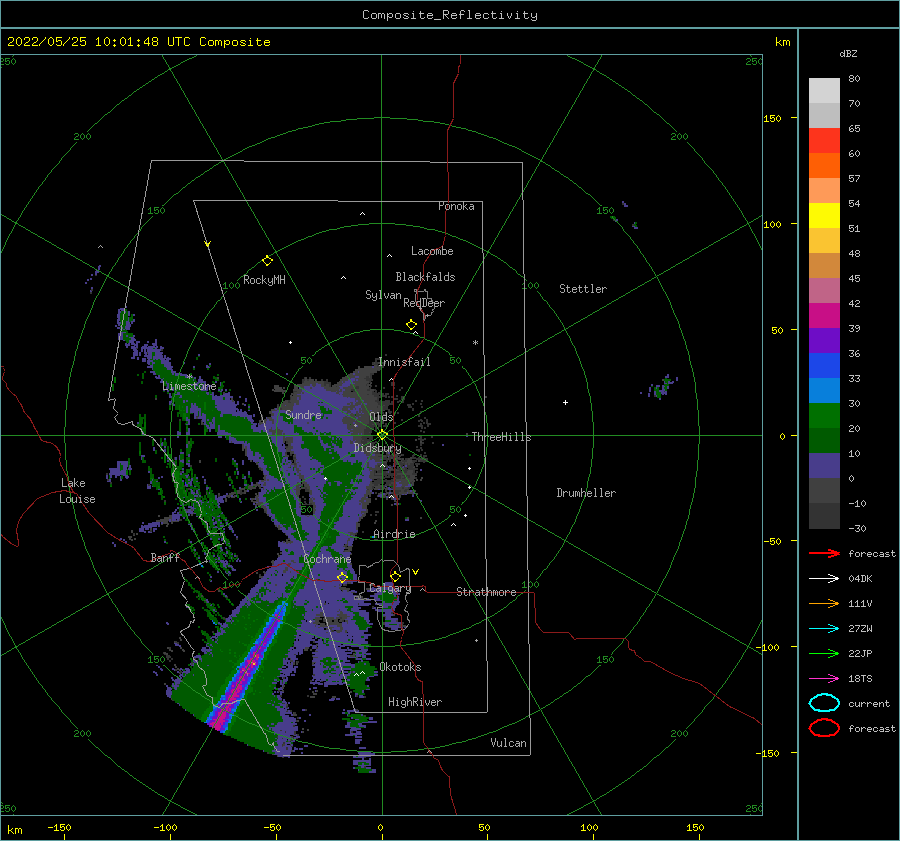The width and height of the screenshot is (900, 841).
Task: Click the Blackfalds city label
Action: point(425,277)
